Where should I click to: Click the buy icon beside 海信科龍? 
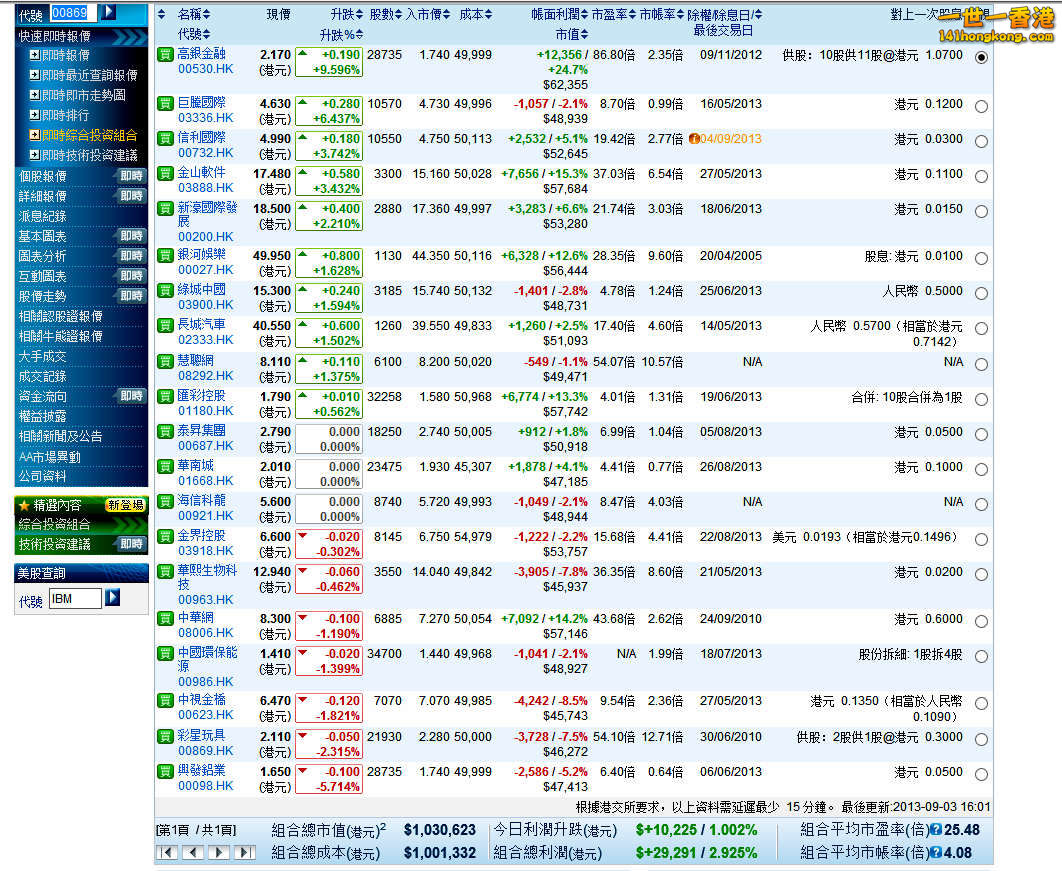[165, 501]
